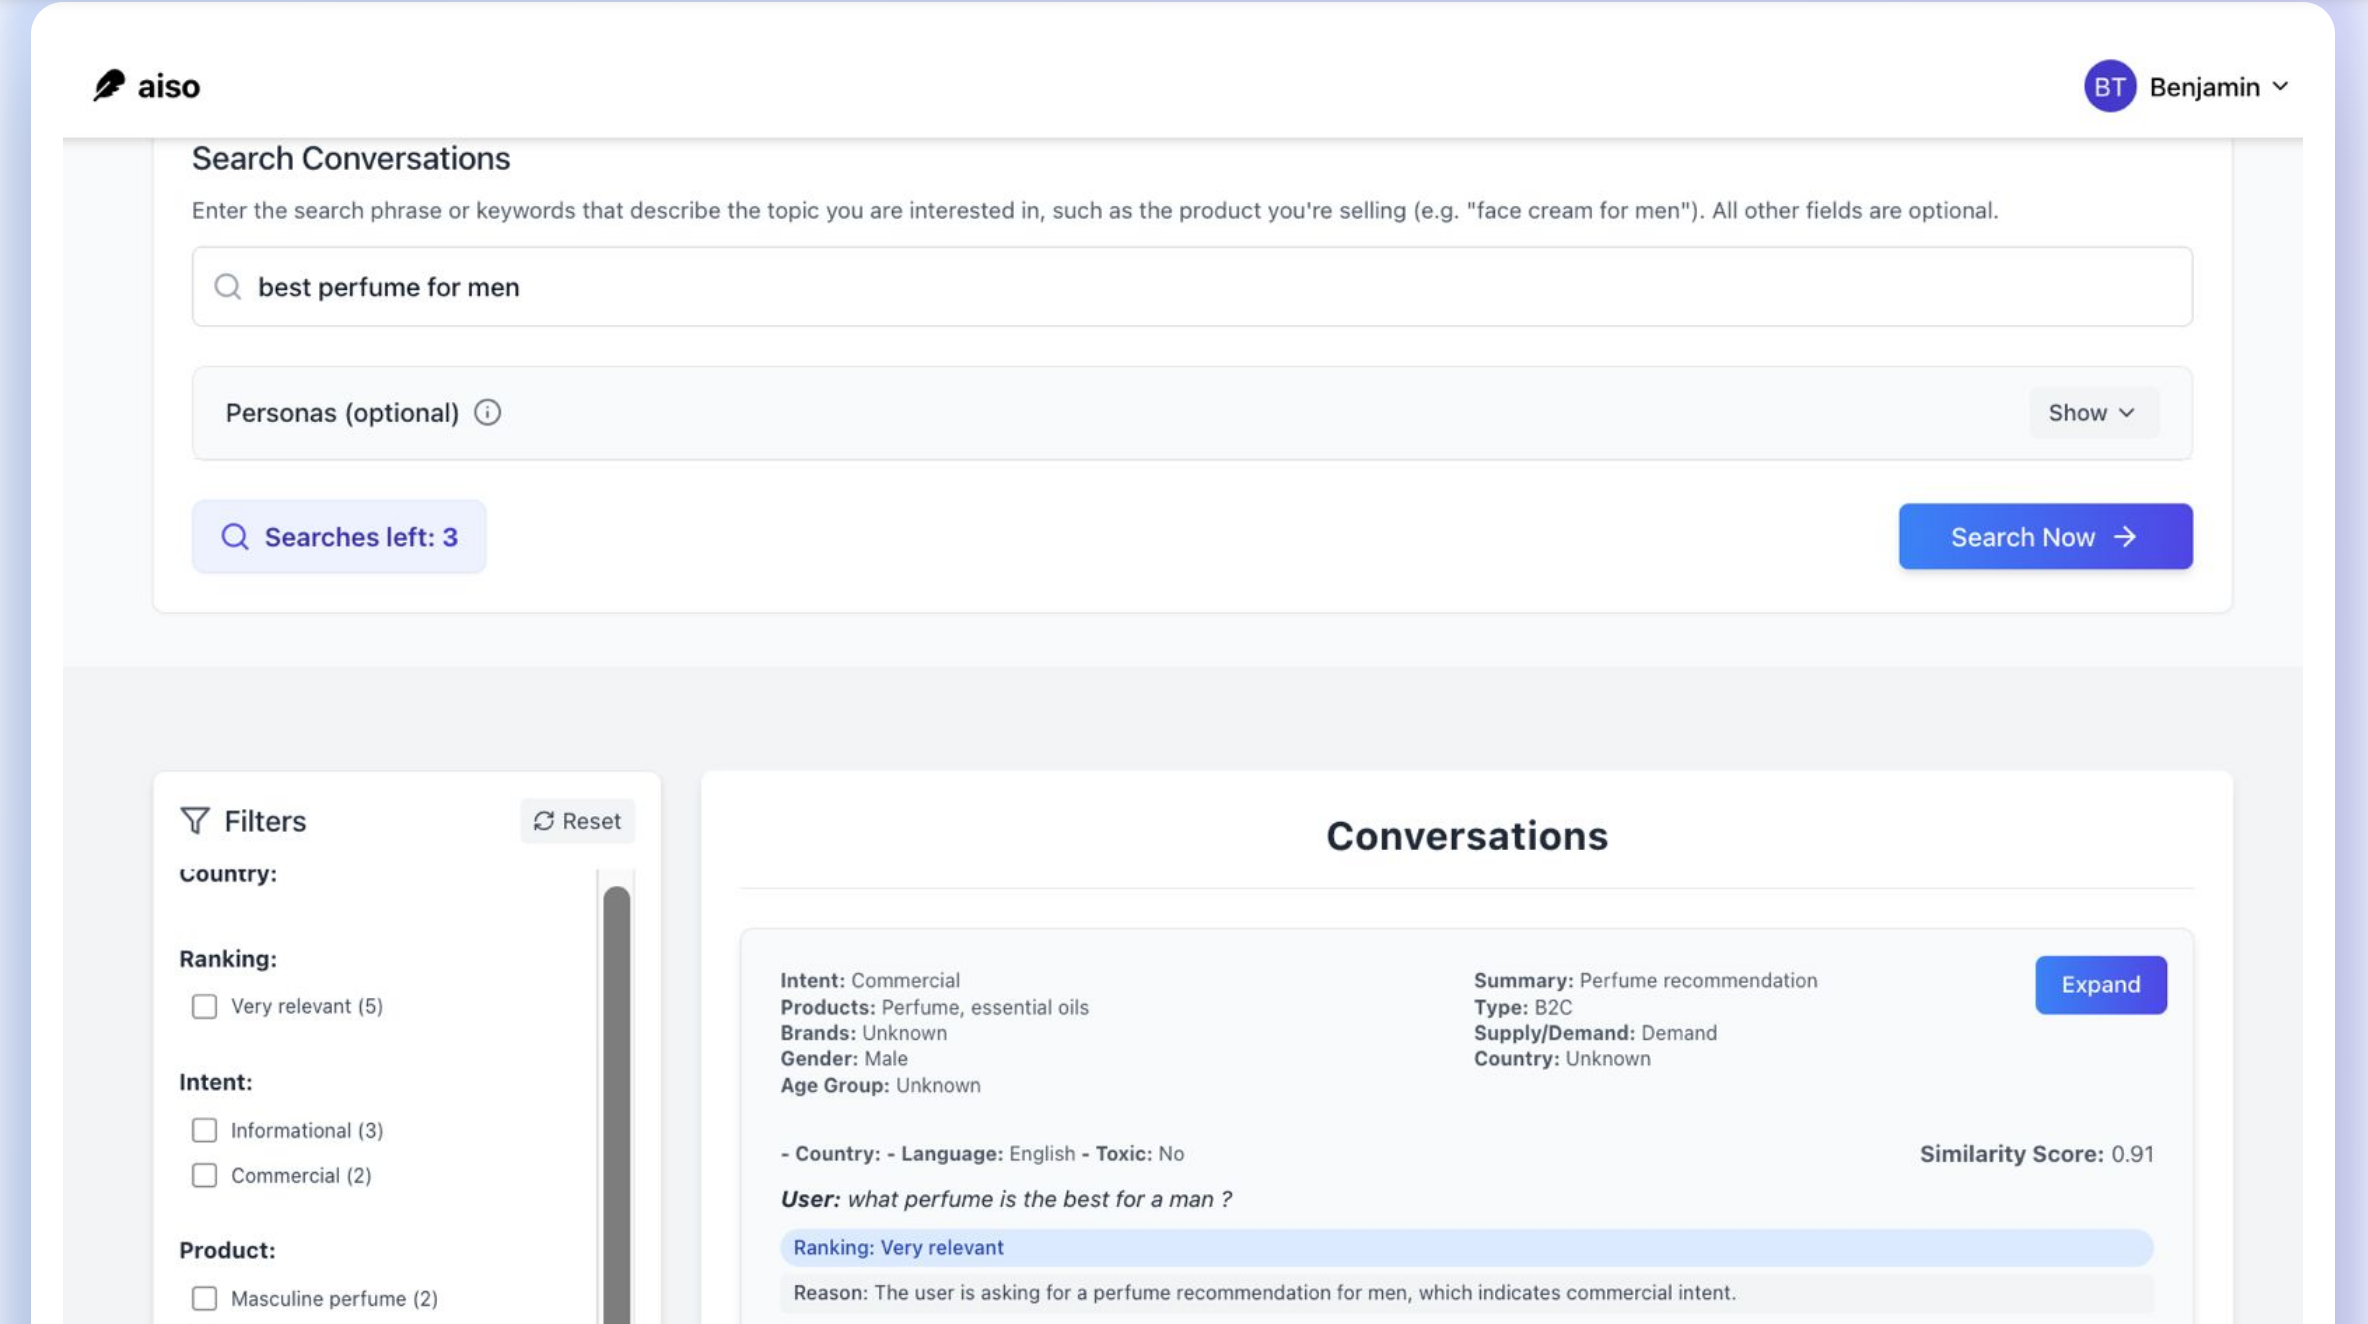Show the Personas section options
The image size is (2368, 1324).
pos(2092,413)
